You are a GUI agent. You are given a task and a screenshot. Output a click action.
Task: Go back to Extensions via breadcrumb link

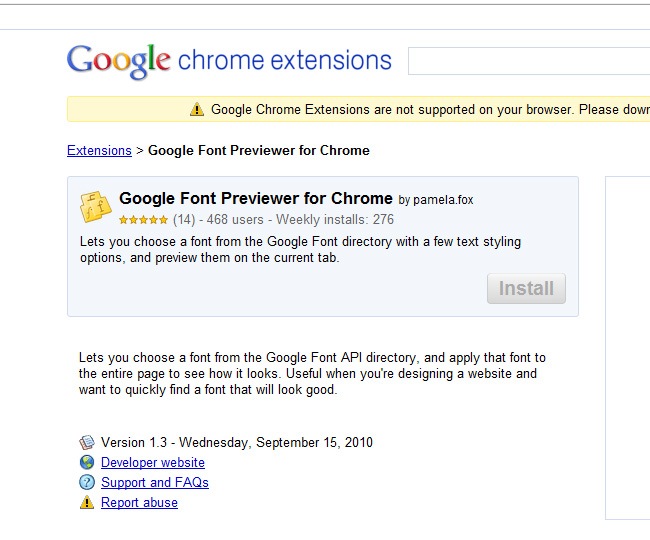99,151
